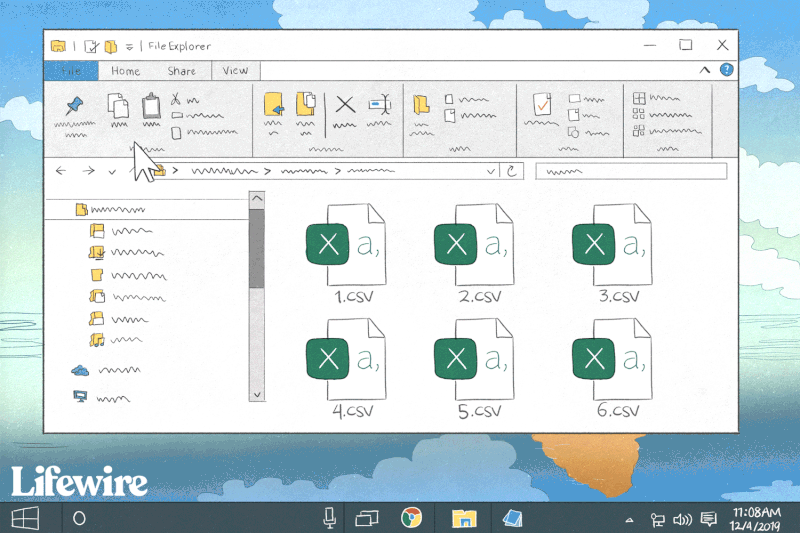Click the New folder icon

pos(421,105)
